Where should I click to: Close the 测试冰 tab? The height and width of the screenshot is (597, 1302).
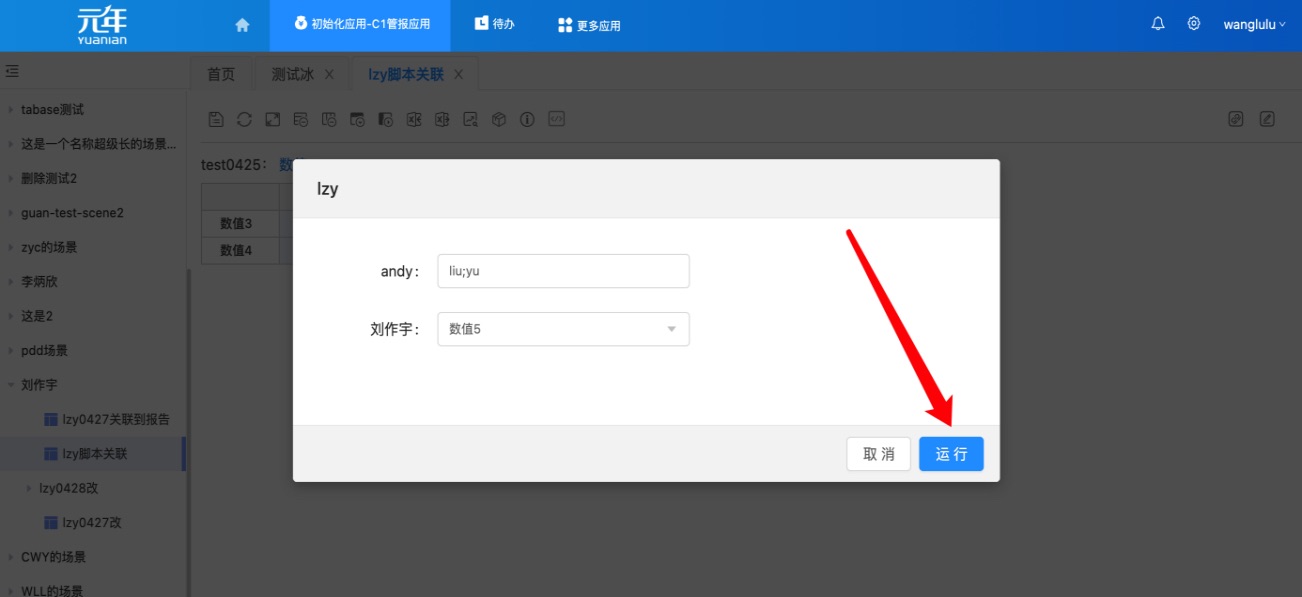click(x=329, y=75)
